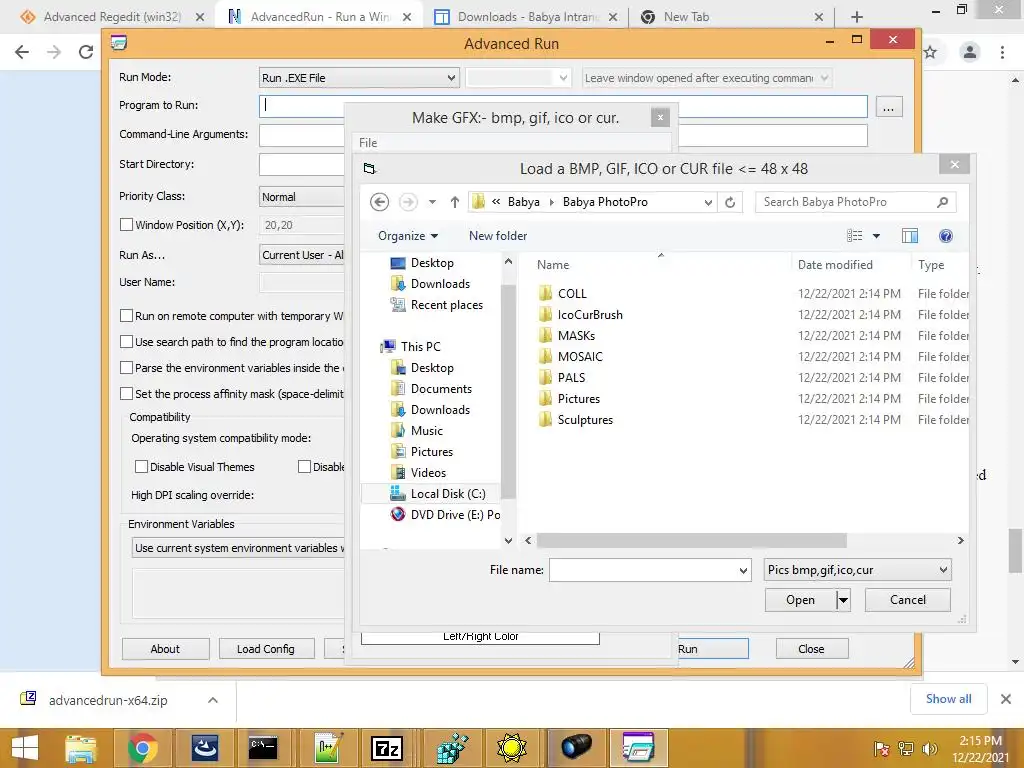Open File Explorer from taskbar
This screenshot has height=768, width=1024.
80,748
